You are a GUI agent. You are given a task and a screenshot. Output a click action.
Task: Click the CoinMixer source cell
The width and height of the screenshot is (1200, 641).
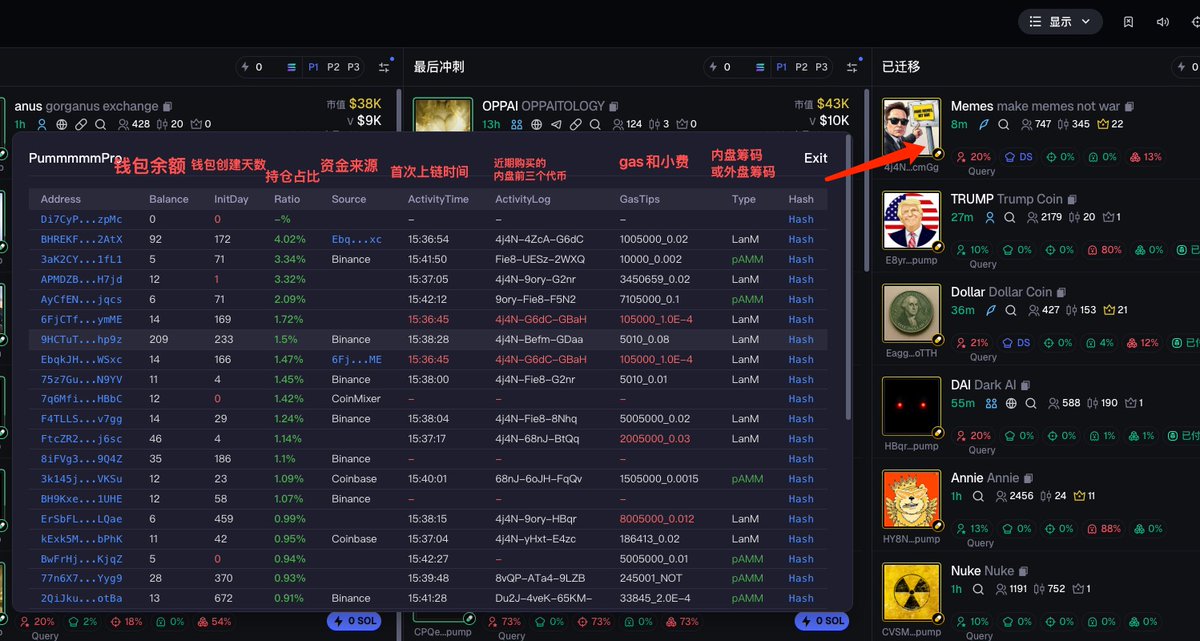coord(355,399)
